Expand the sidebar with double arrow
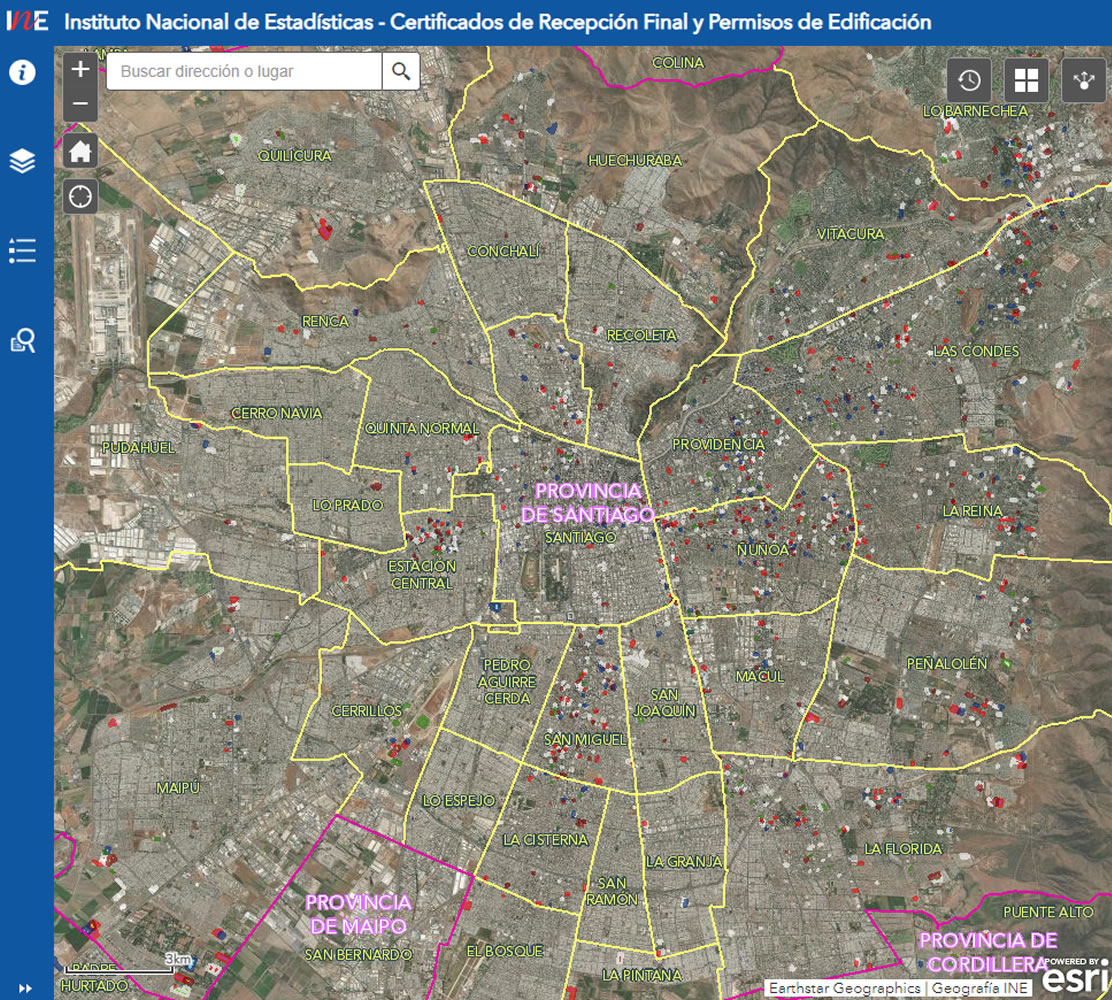 26,988
